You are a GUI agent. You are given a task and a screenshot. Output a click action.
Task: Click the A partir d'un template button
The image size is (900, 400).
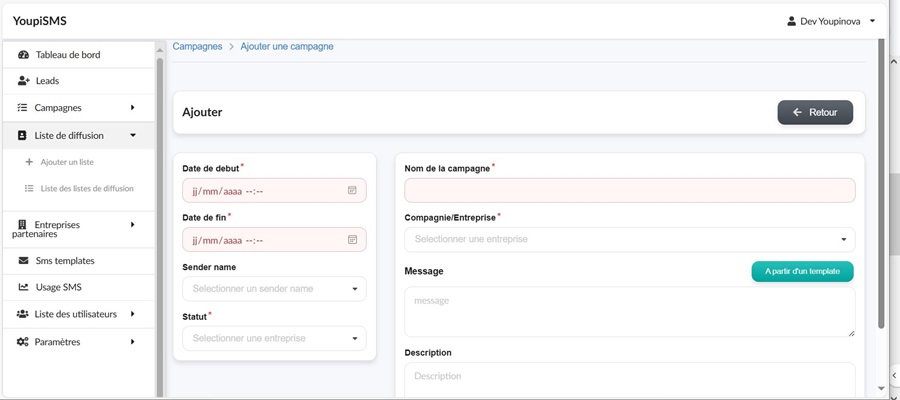pyautogui.click(x=802, y=271)
